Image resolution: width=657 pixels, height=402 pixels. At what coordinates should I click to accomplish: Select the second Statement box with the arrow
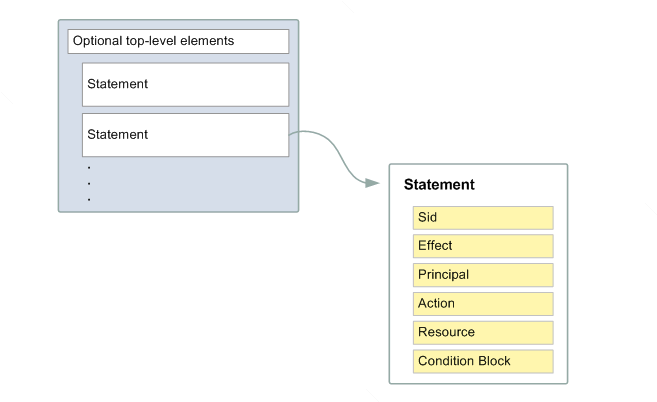(185, 134)
